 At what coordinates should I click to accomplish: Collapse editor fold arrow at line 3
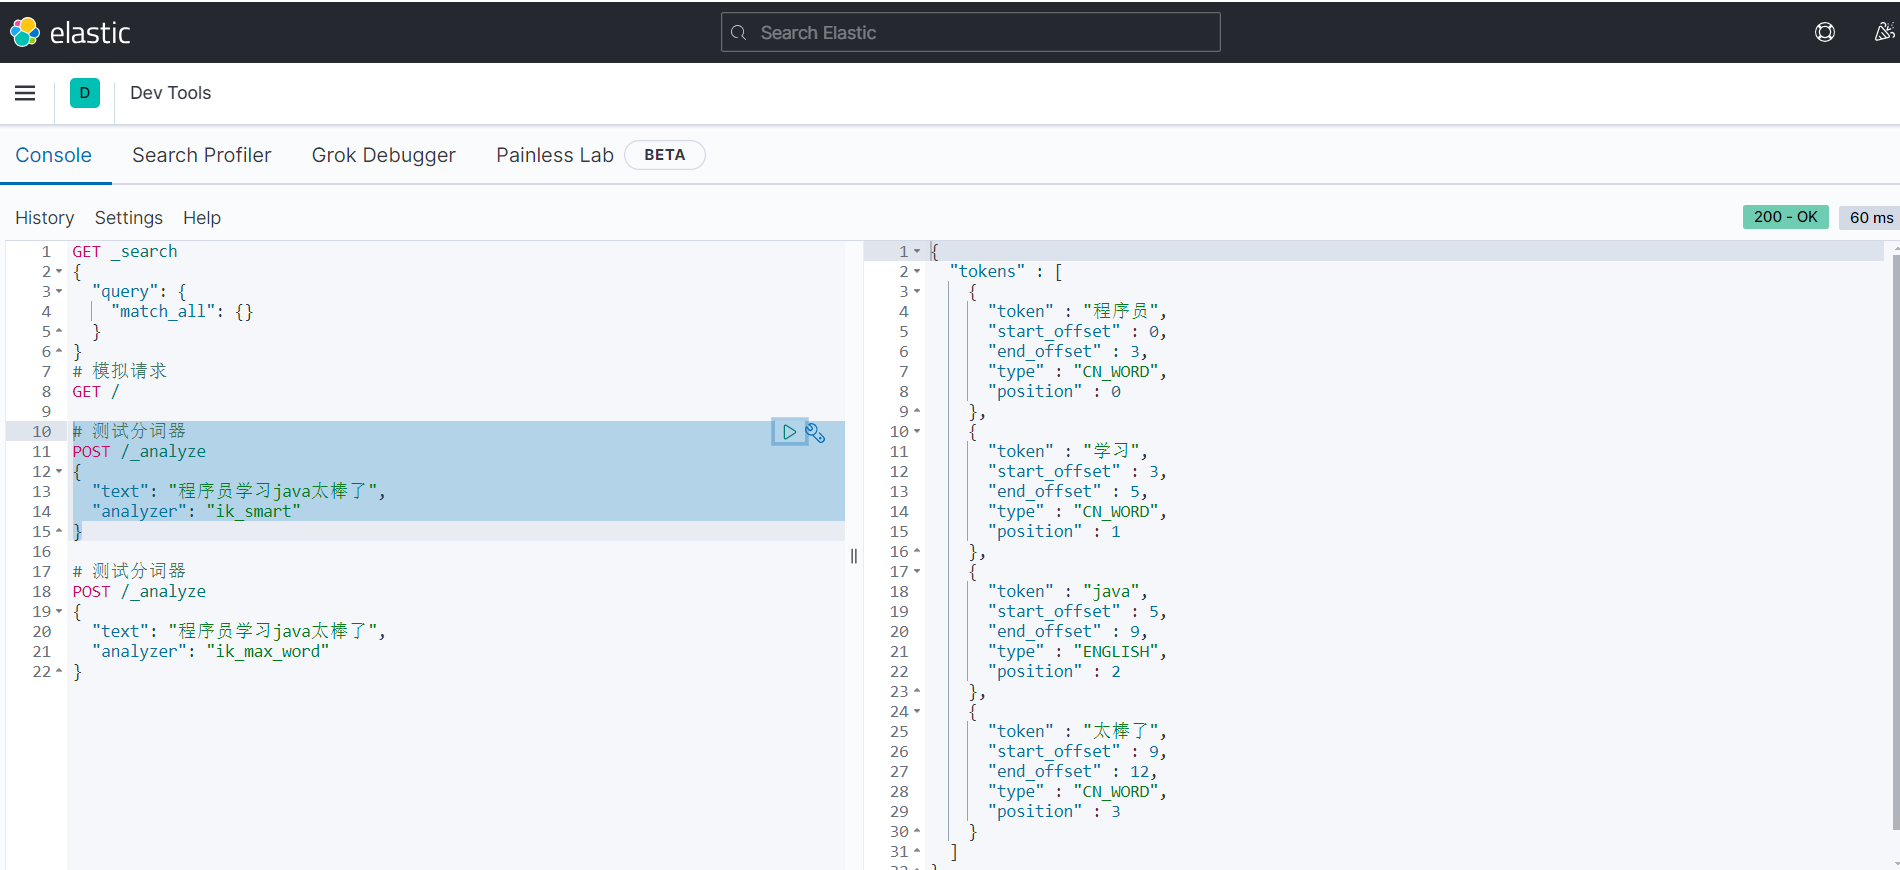(59, 292)
